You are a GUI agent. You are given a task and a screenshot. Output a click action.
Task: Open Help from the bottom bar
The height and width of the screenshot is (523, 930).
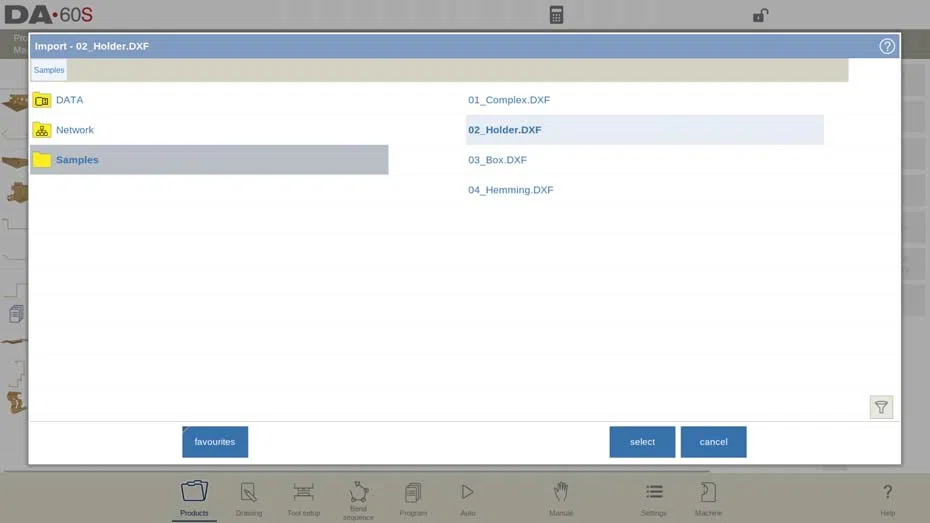[x=887, y=498]
